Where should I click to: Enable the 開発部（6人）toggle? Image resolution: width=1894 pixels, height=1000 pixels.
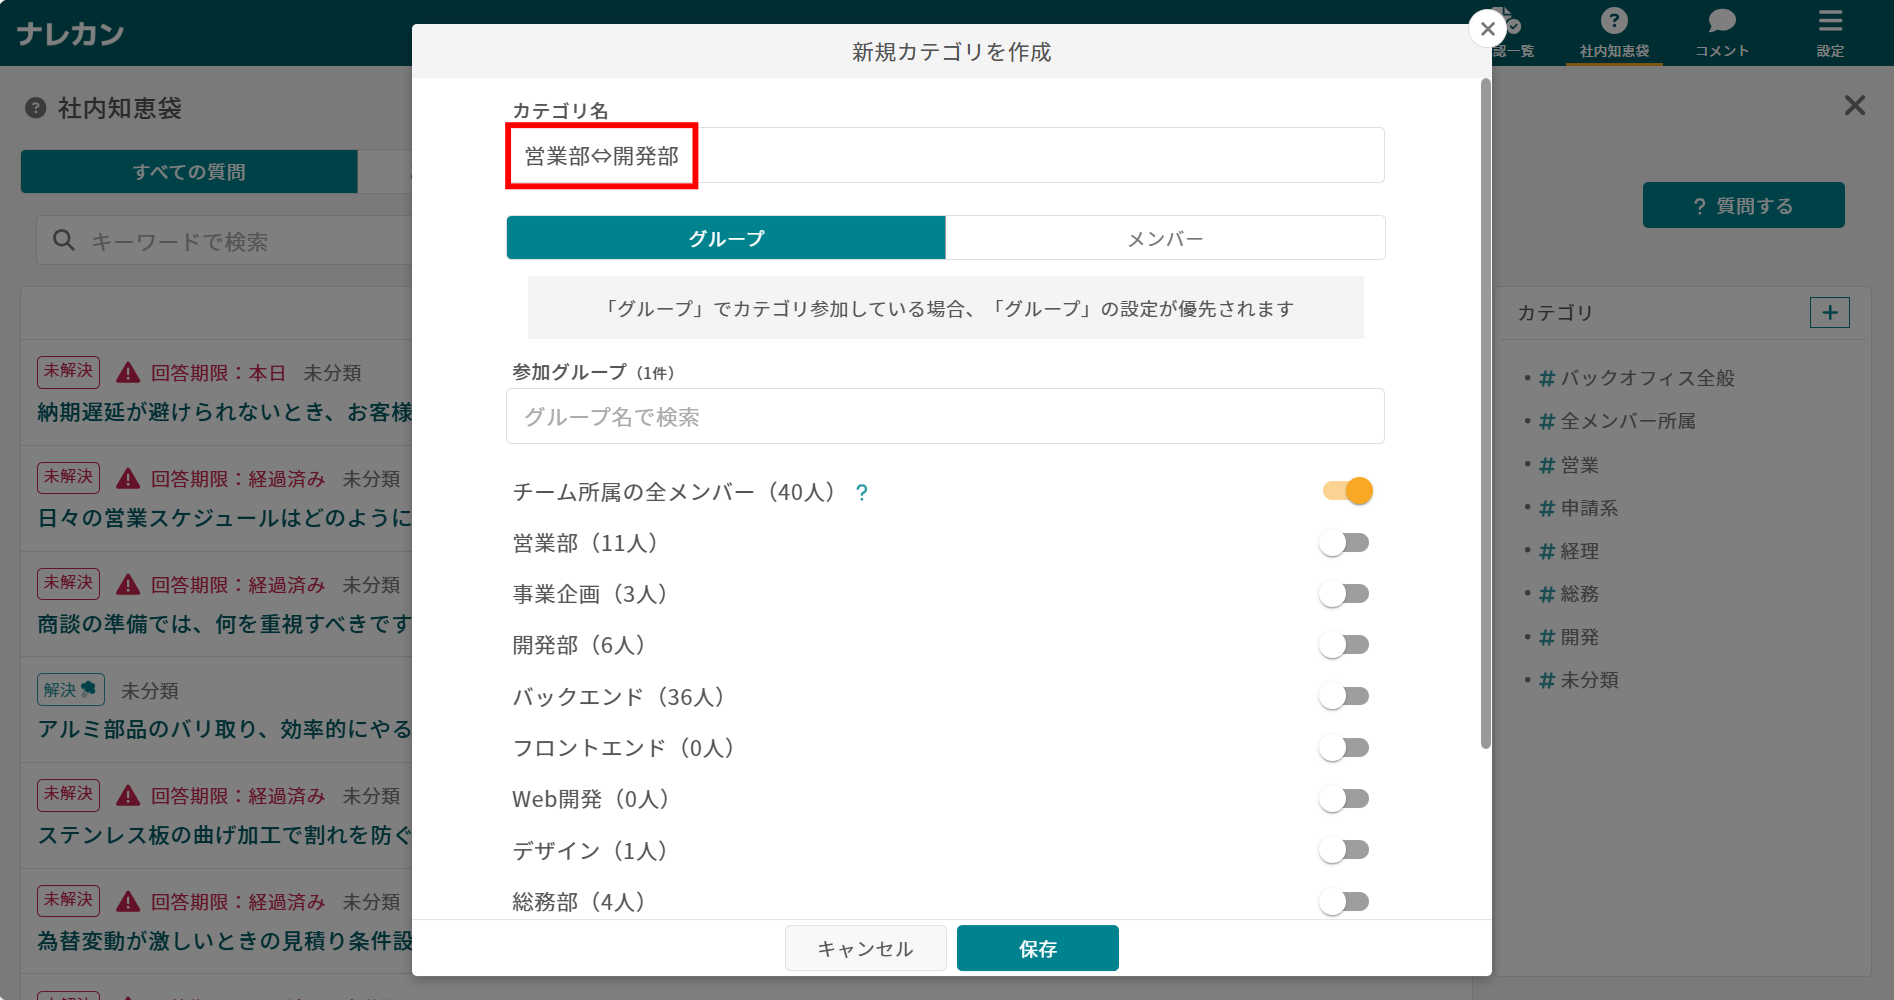point(1344,644)
